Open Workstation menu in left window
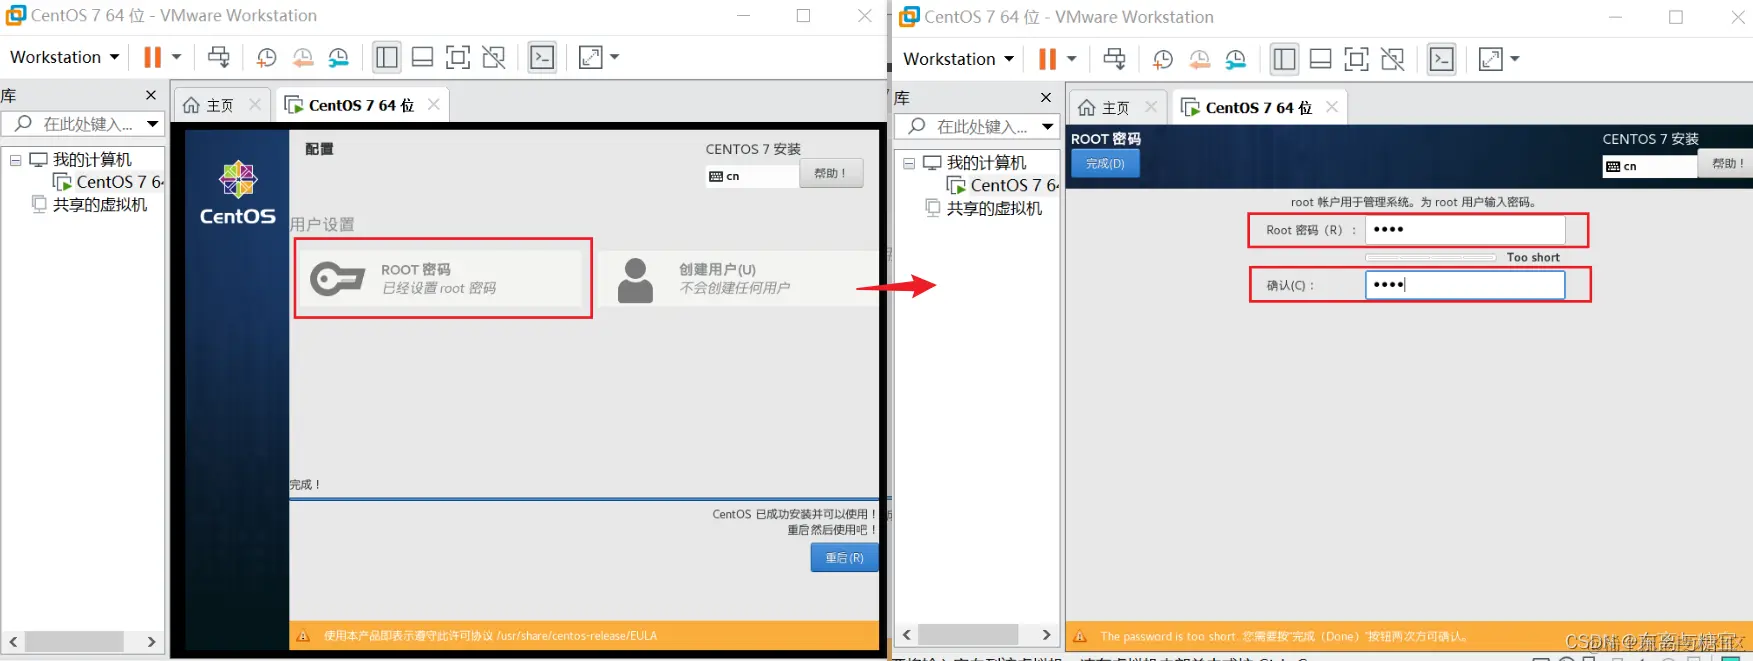1753x661 pixels. 65,57
